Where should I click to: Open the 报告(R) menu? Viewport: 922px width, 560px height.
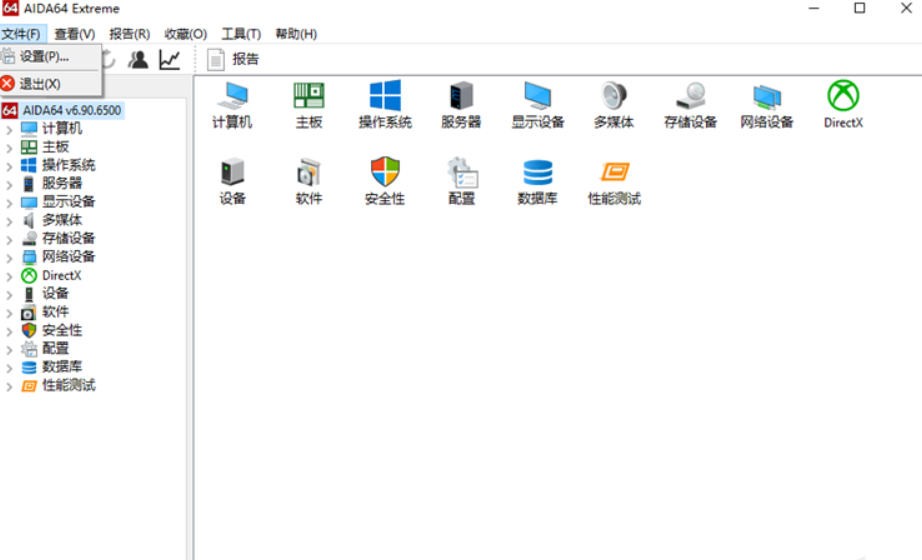coord(129,34)
